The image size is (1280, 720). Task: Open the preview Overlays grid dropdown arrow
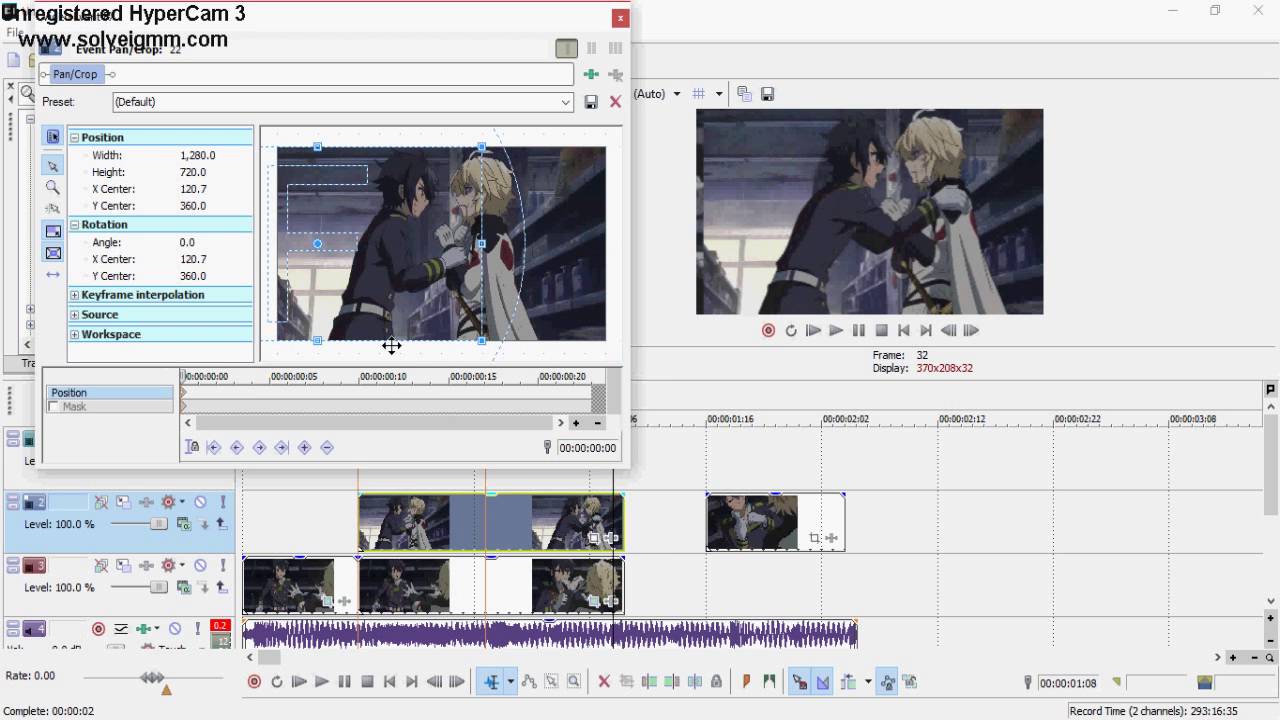(718, 94)
